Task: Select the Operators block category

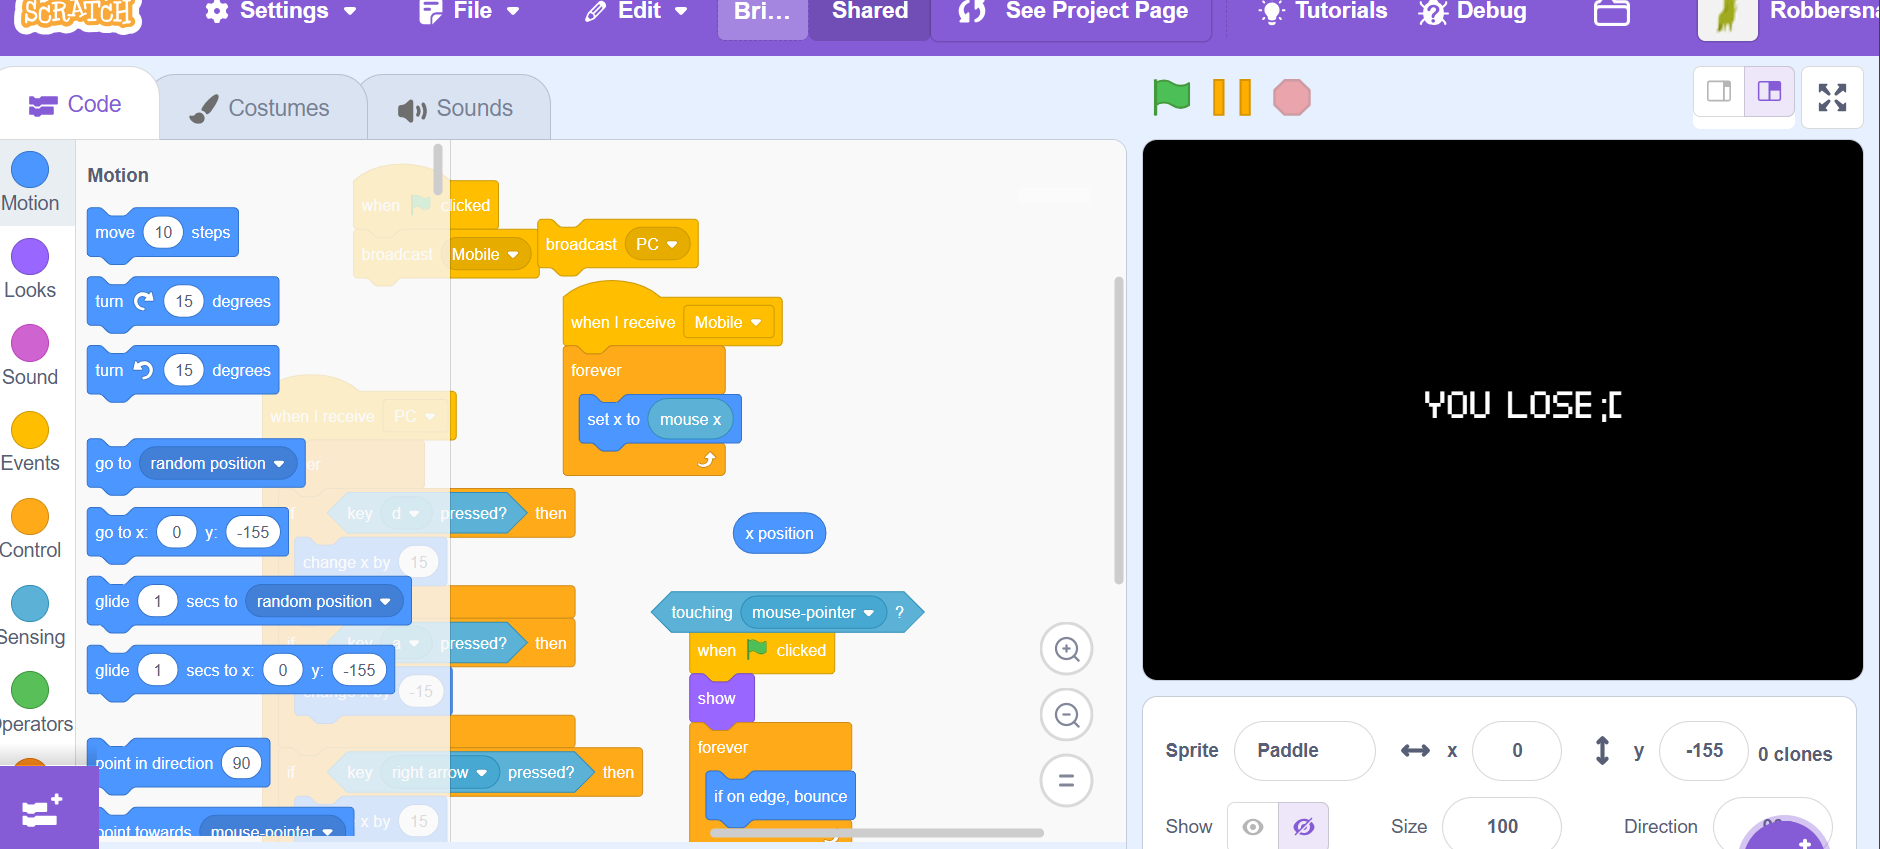Action: 30,704
